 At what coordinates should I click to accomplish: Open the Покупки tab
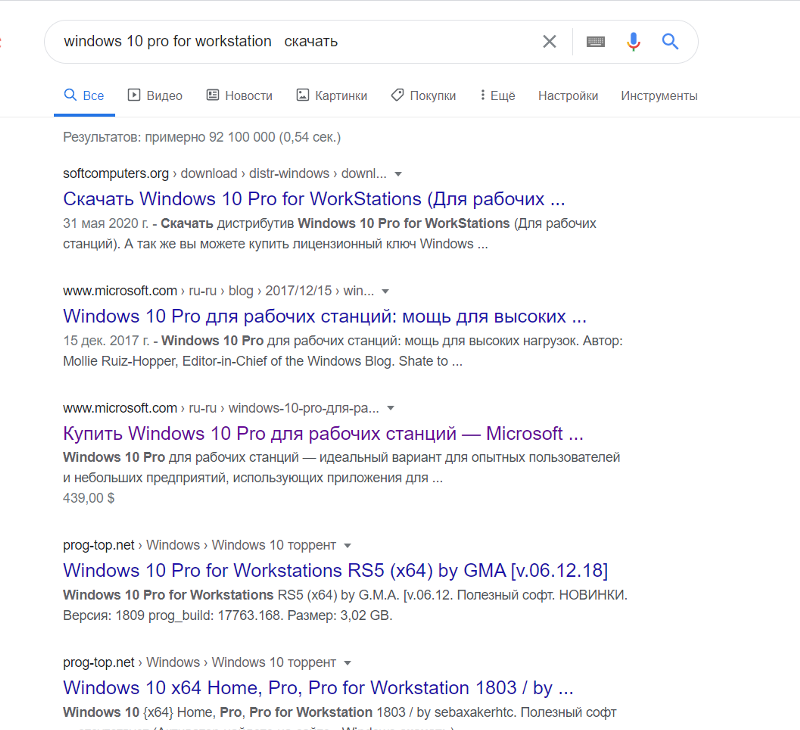pyautogui.click(x=423, y=95)
